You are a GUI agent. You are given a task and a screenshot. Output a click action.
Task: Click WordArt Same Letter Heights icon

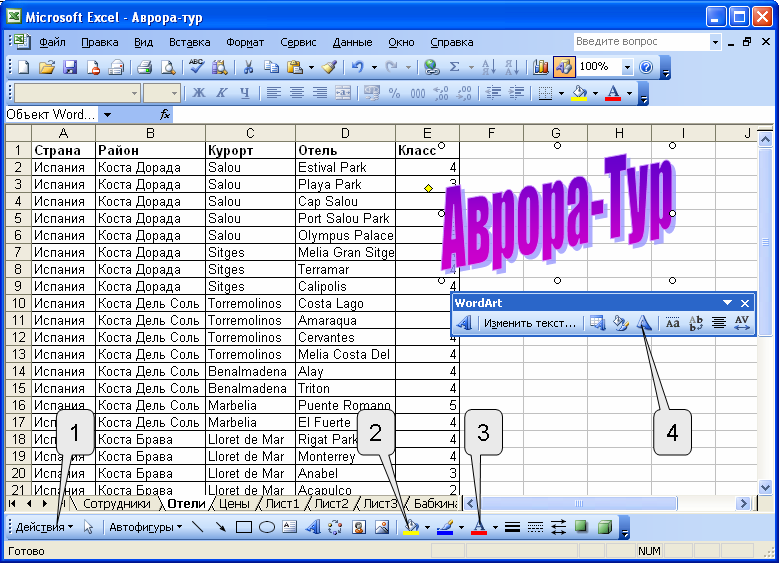click(x=672, y=323)
